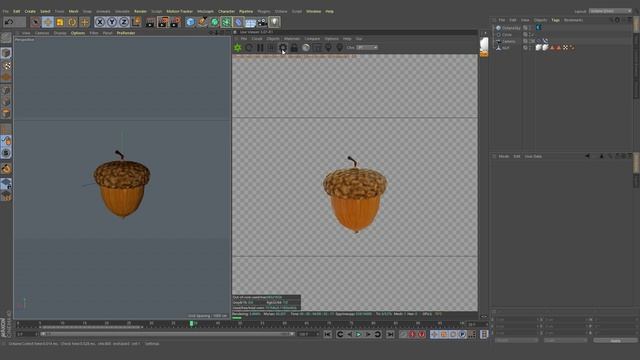Toggle render region icon in Live Viewer
640x360 pixels.
pos(317,48)
